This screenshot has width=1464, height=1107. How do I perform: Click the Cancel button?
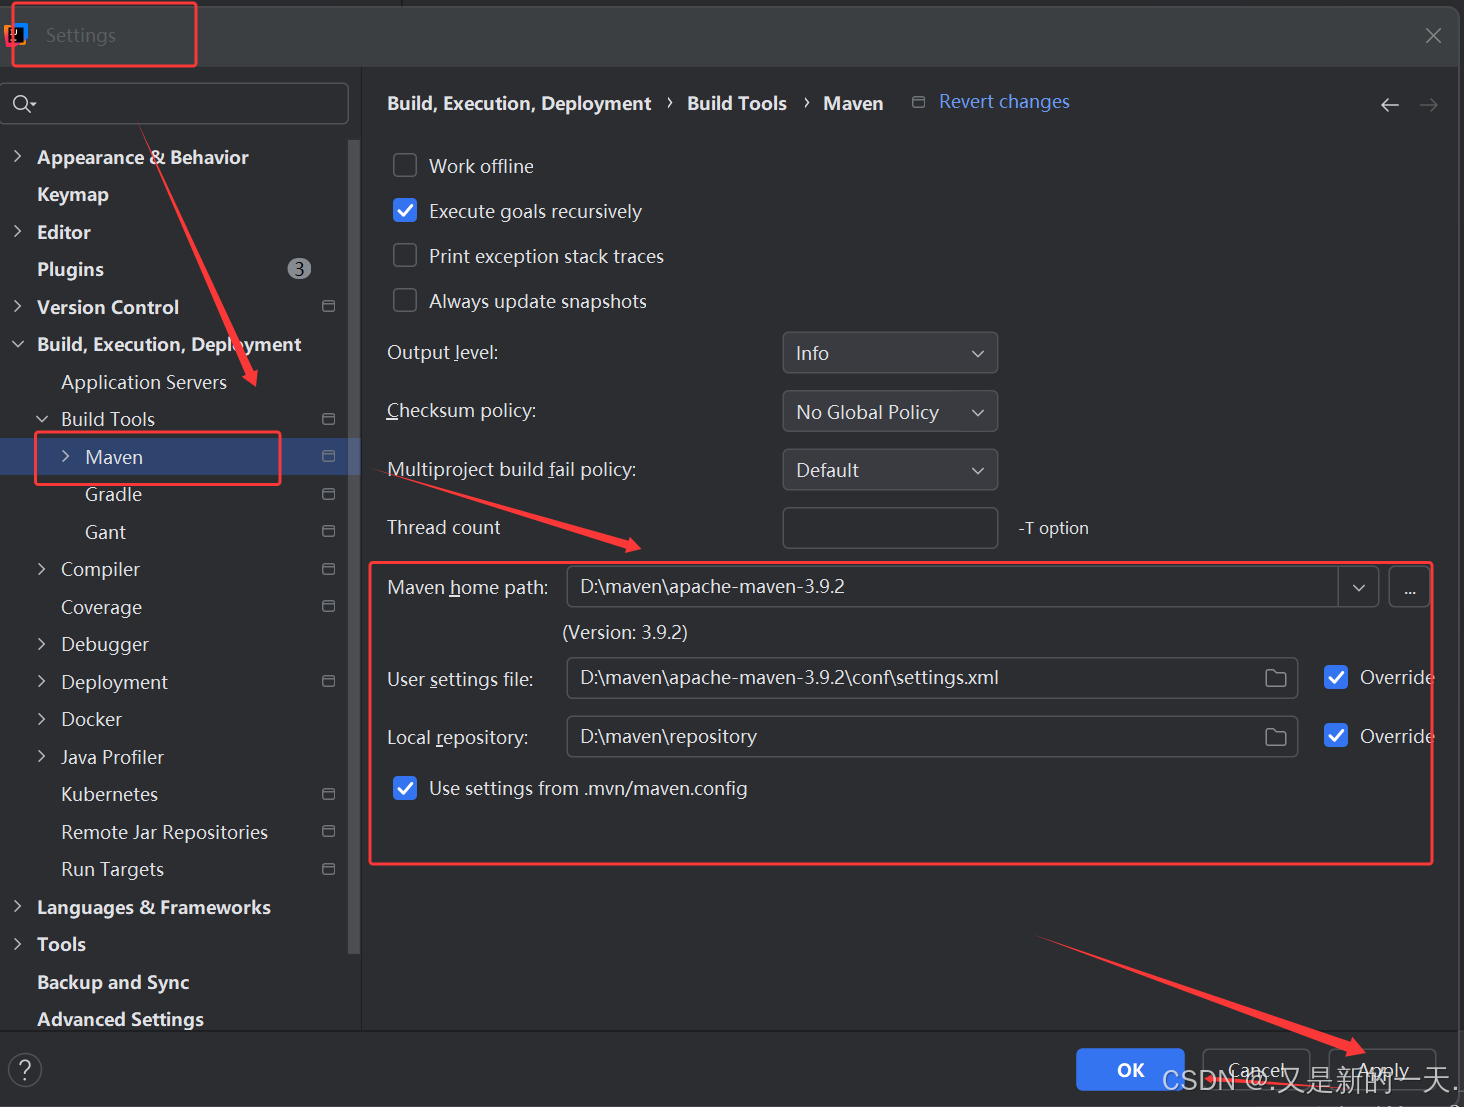pos(1256,1070)
